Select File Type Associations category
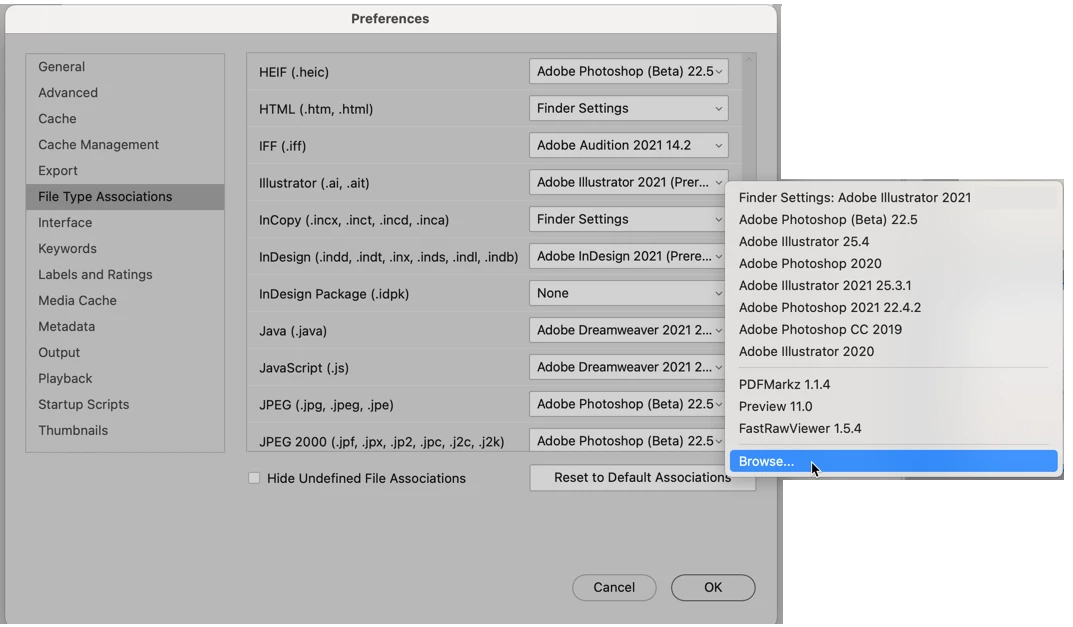 (x=125, y=196)
